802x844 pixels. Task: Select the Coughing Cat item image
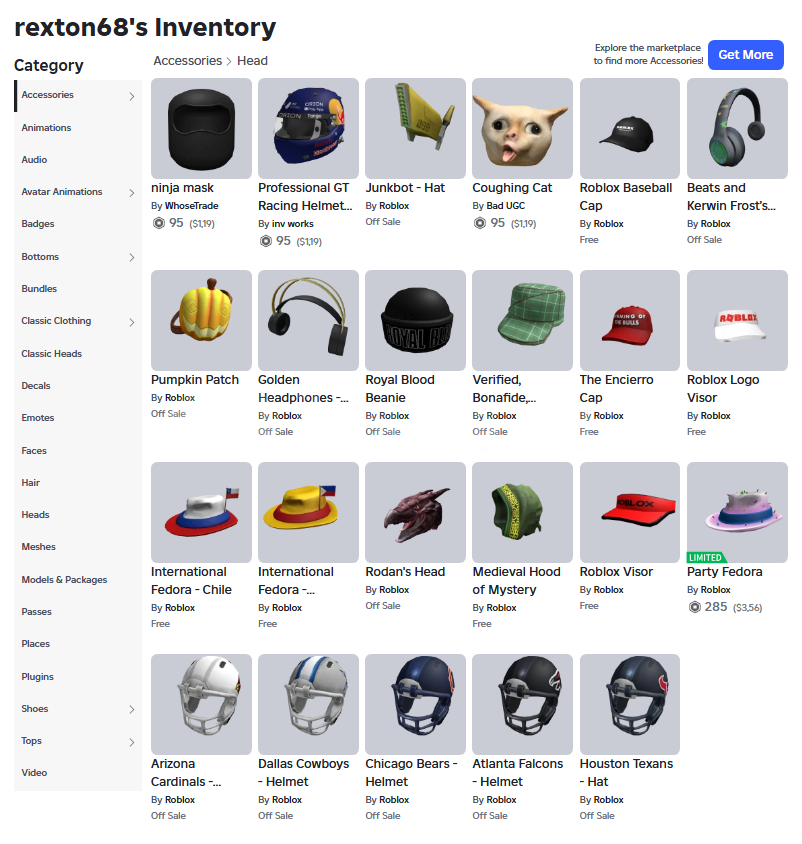coord(522,128)
